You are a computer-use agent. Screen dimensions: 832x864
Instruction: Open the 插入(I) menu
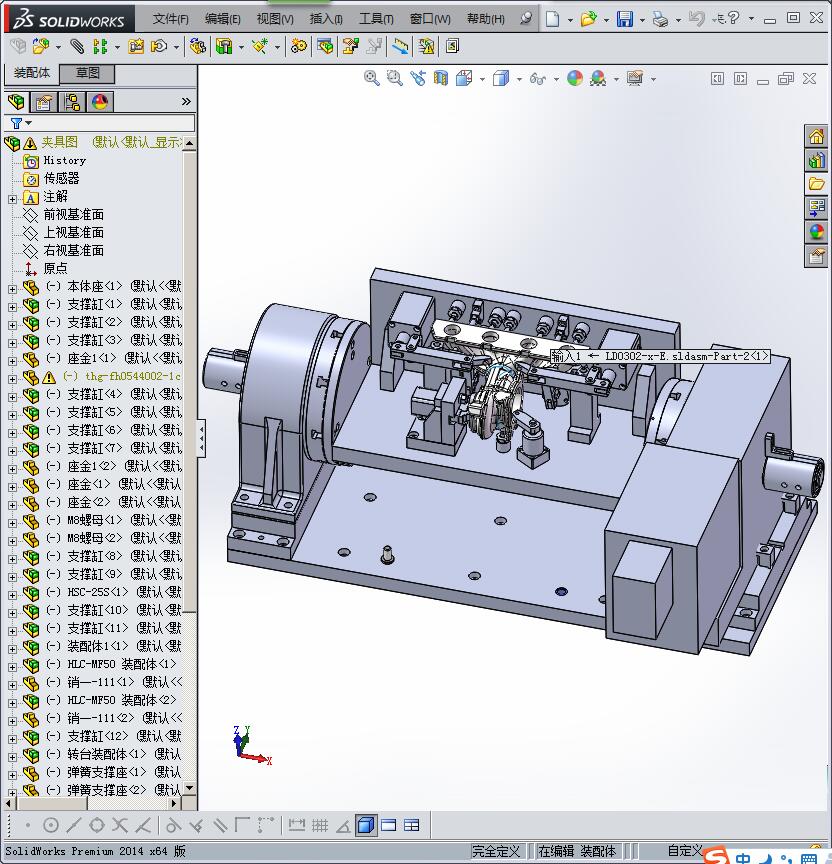pos(326,19)
